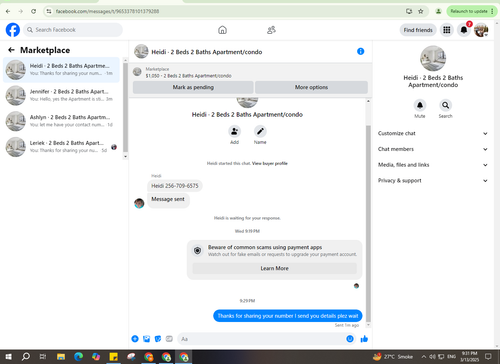
Task: Open the Marketplace listing thumbnail in chat header
Action: coord(137,72)
